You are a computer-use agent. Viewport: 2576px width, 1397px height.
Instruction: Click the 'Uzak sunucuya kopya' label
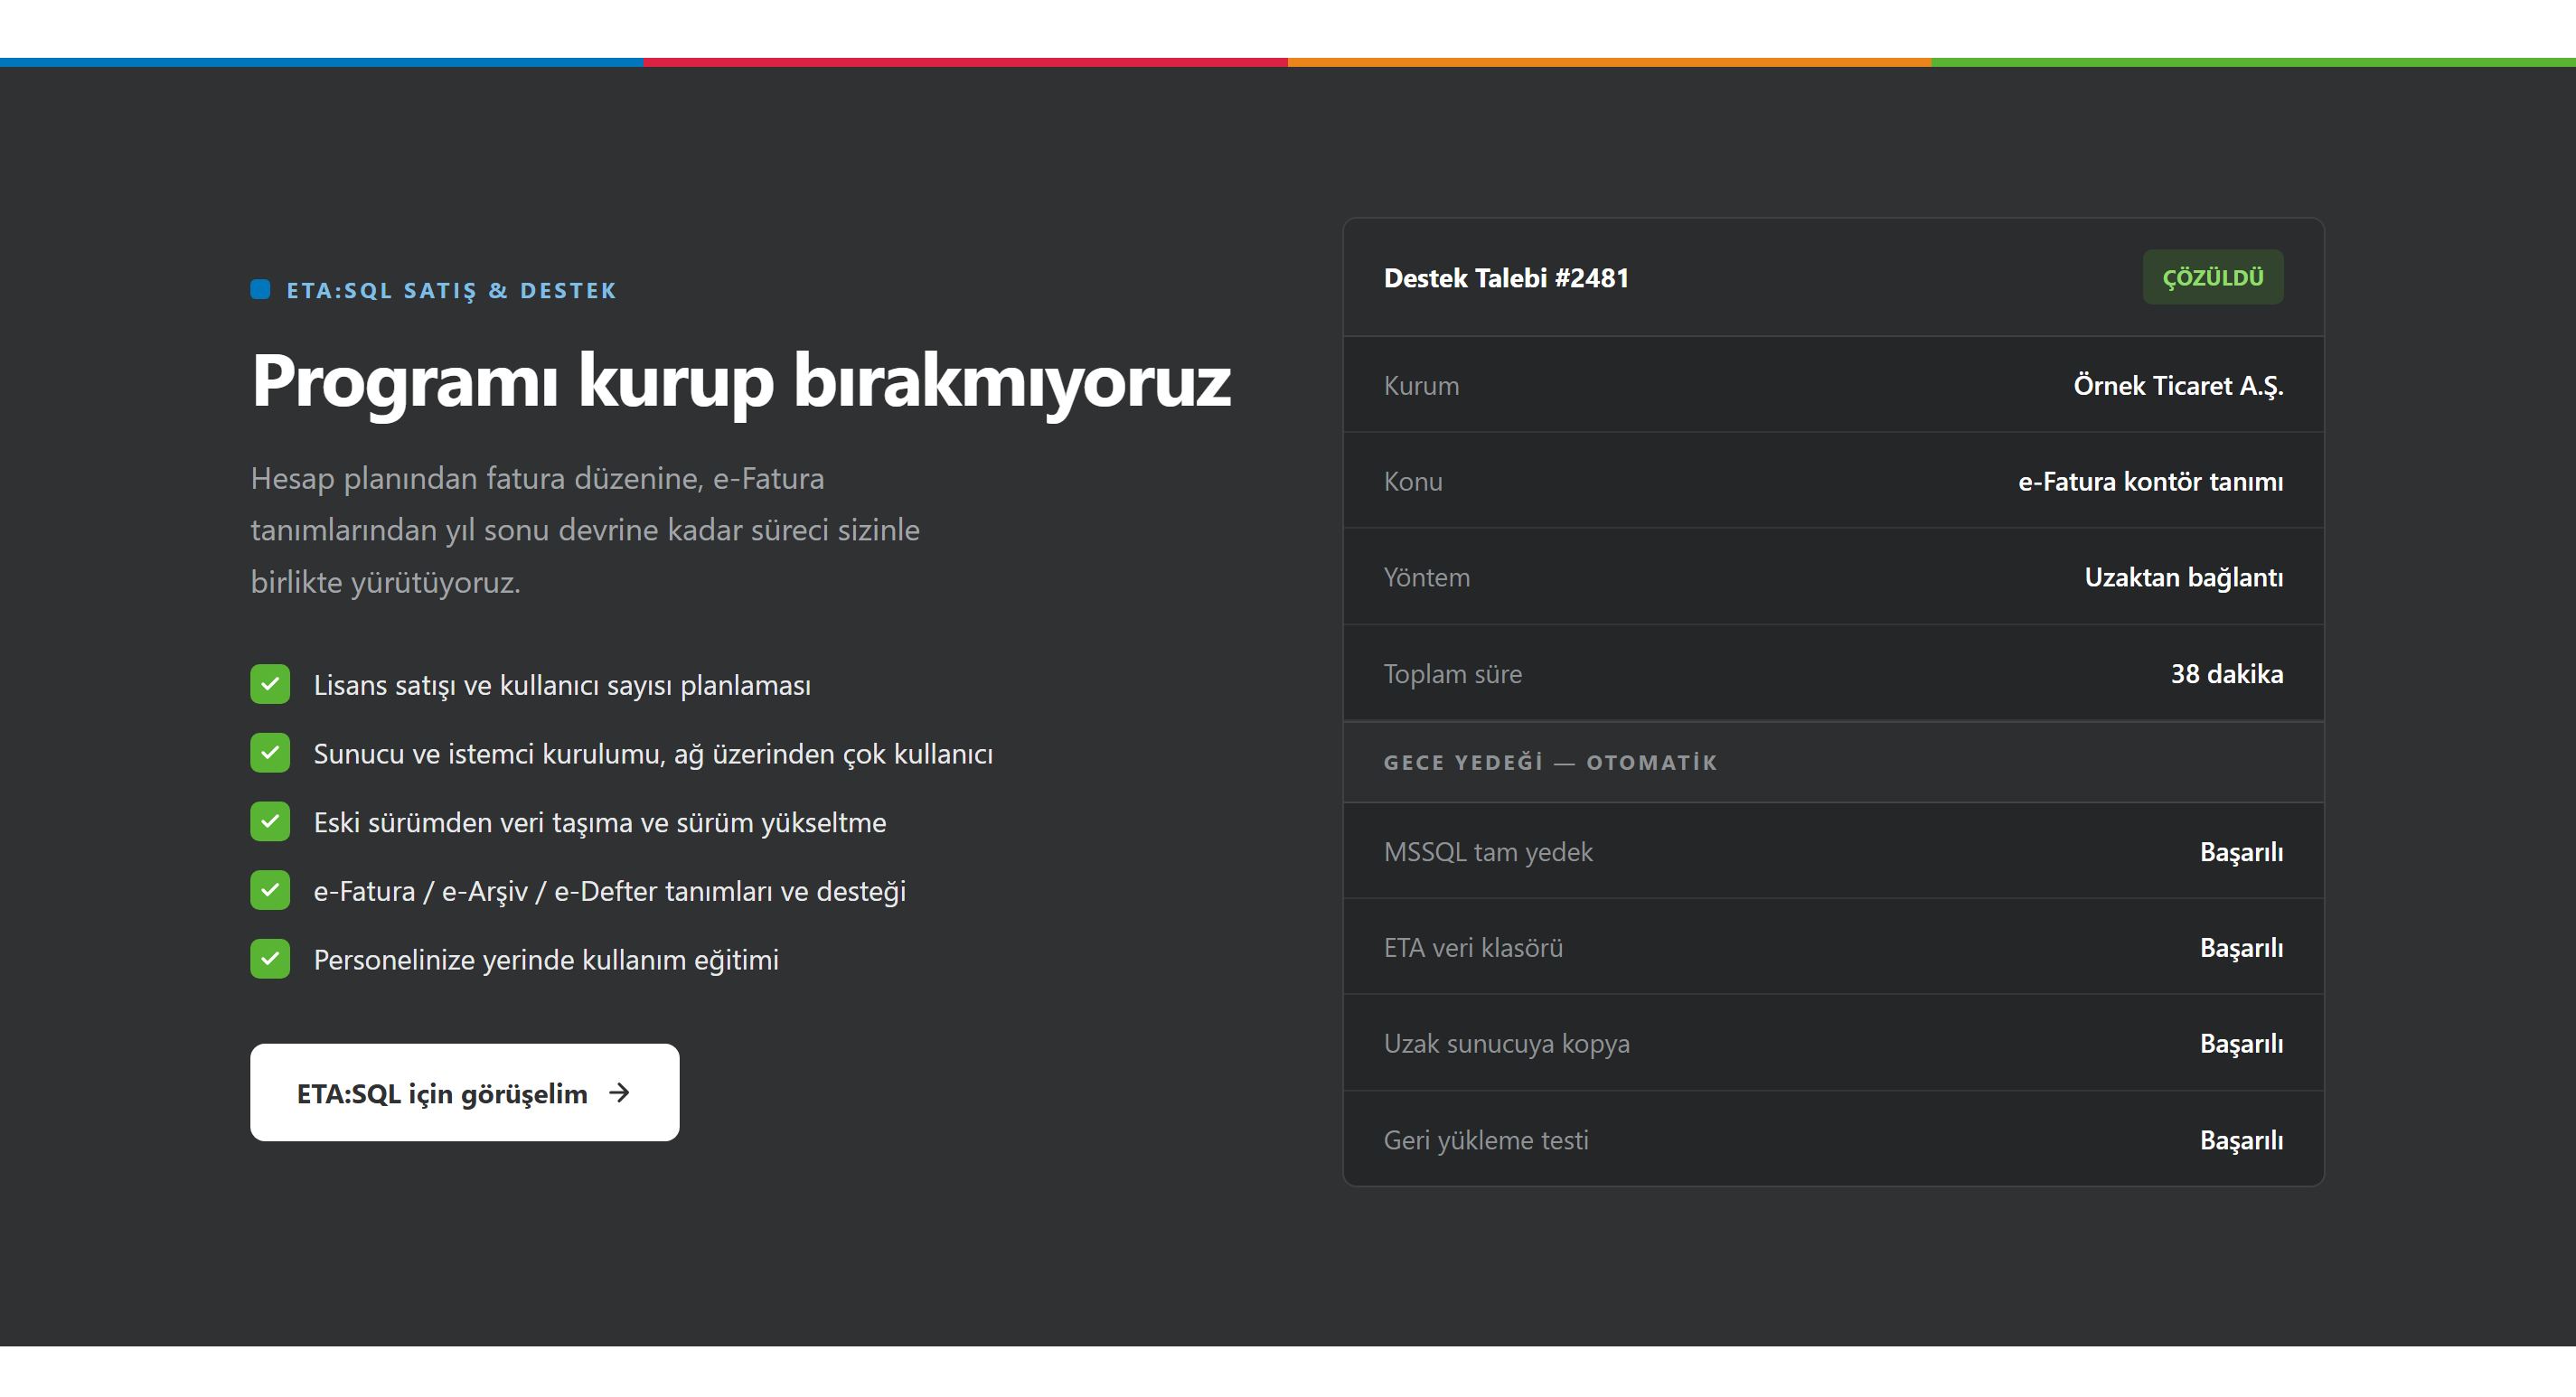(1507, 1044)
